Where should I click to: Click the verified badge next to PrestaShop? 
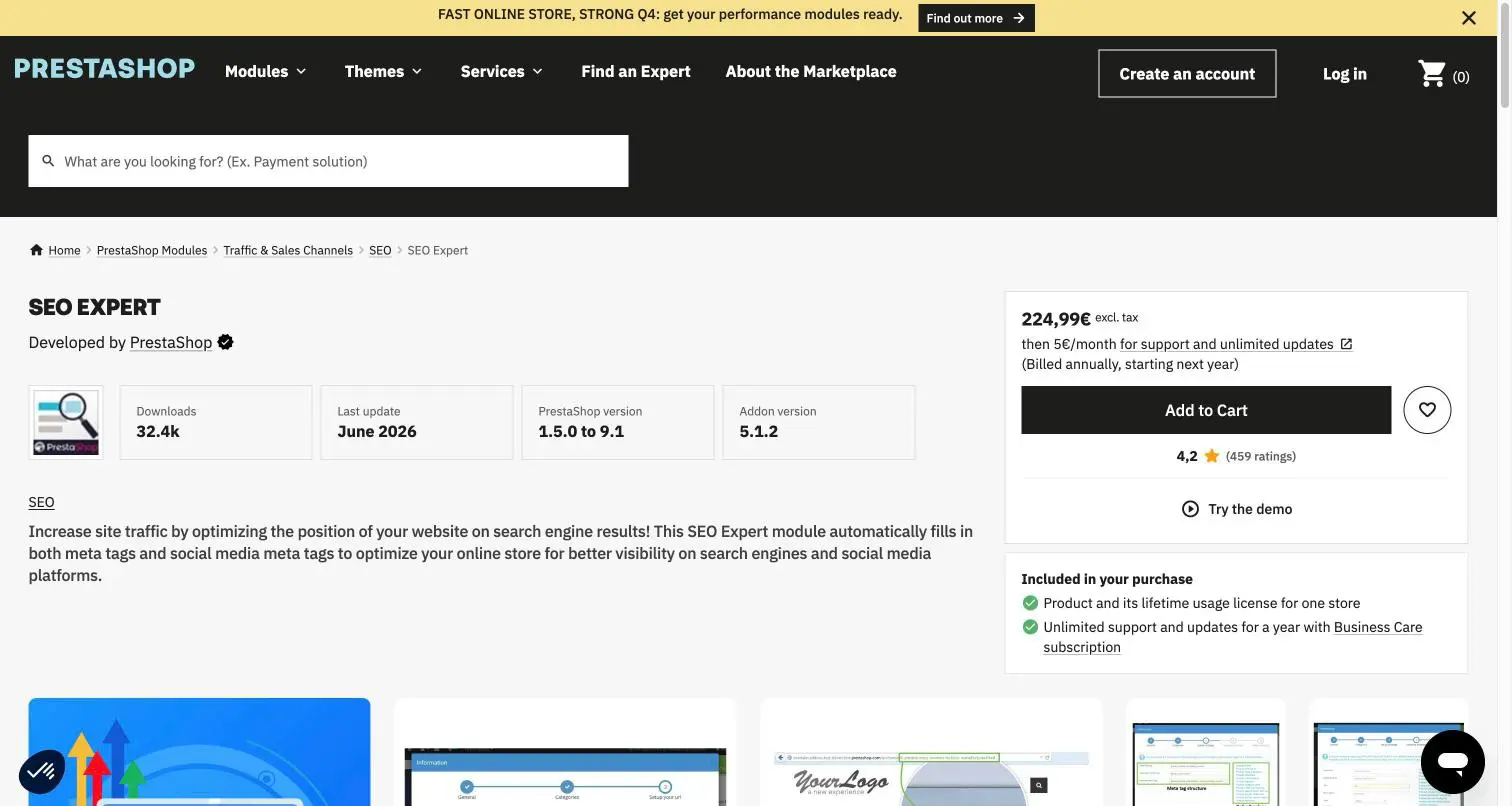pyautogui.click(x=226, y=342)
